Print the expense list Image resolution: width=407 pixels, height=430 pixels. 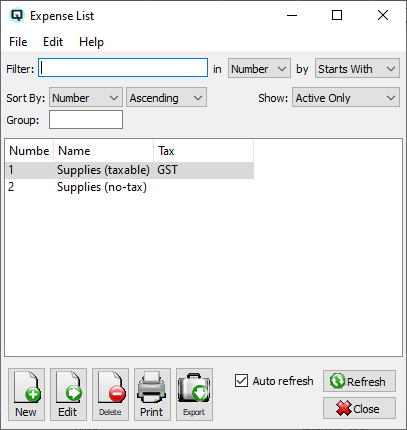[x=152, y=394]
